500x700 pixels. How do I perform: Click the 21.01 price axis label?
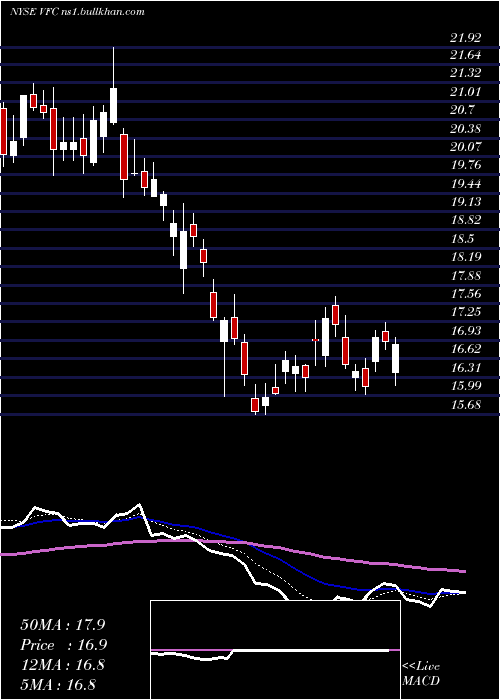[466, 92]
